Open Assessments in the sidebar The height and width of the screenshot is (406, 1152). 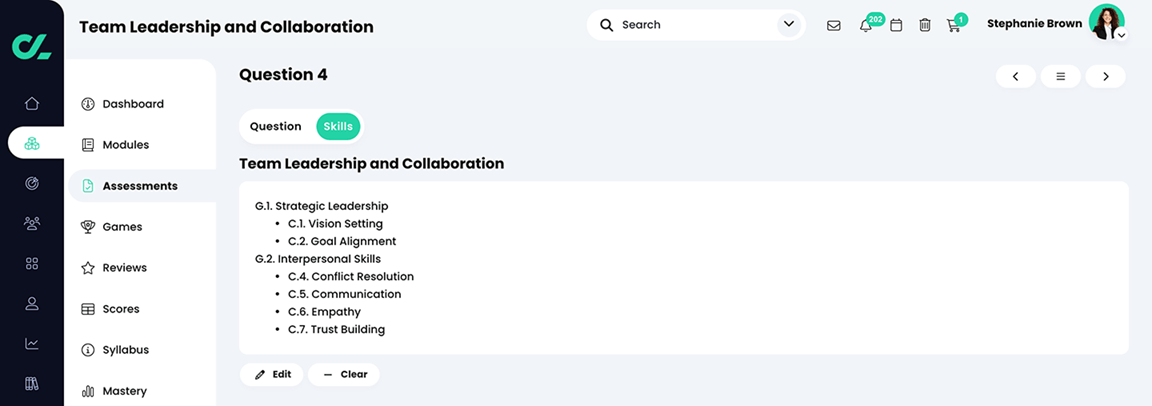click(x=142, y=186)
